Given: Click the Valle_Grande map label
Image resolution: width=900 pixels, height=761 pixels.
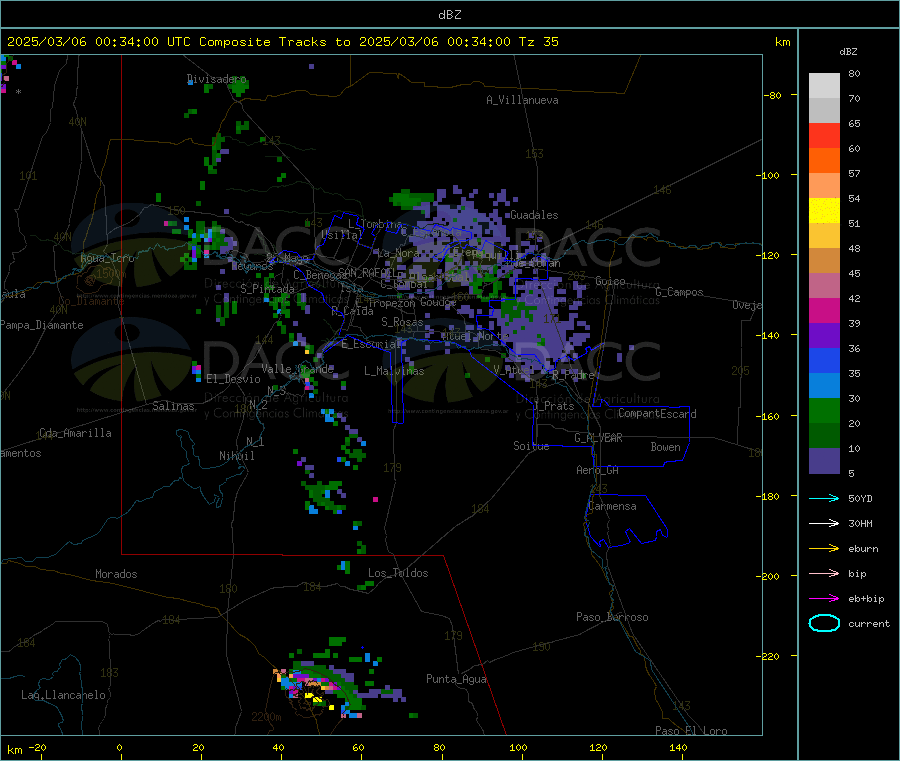Looking at the screenshot, I should pyautogui.click(x=297, y=368).
